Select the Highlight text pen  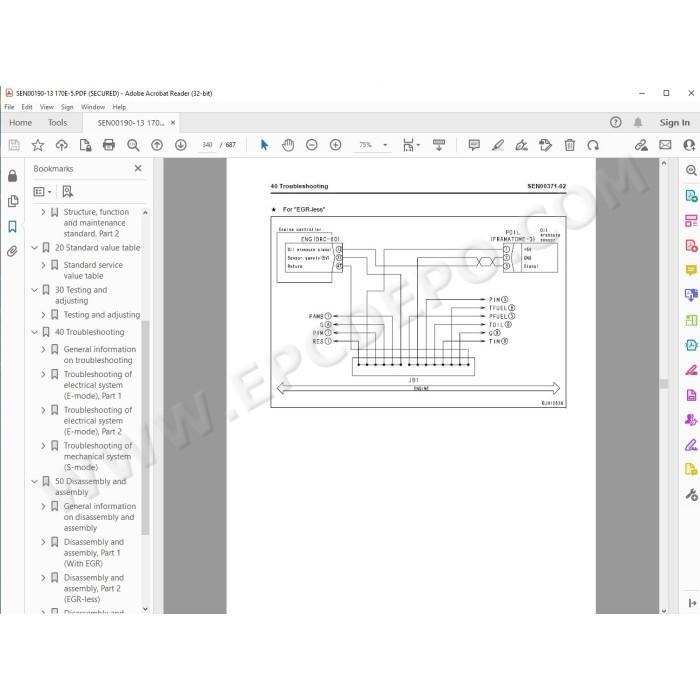click(498, 145)
